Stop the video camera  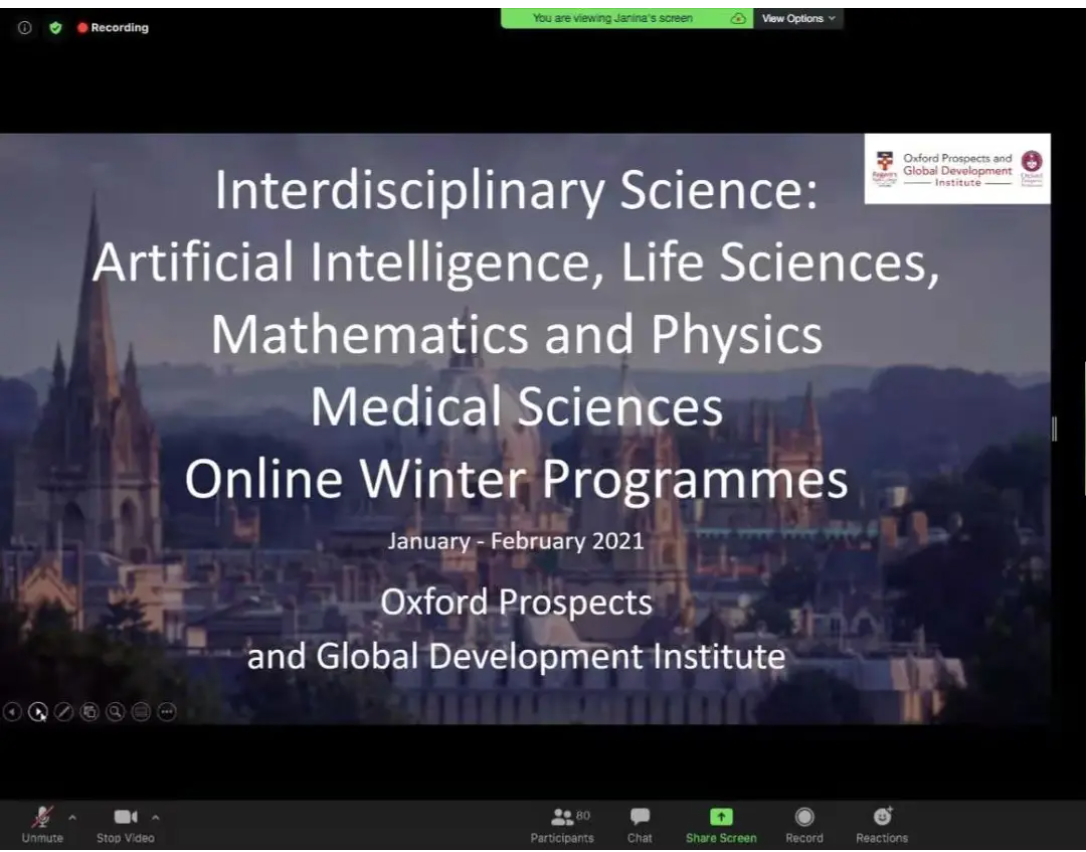tap(125, 825)
